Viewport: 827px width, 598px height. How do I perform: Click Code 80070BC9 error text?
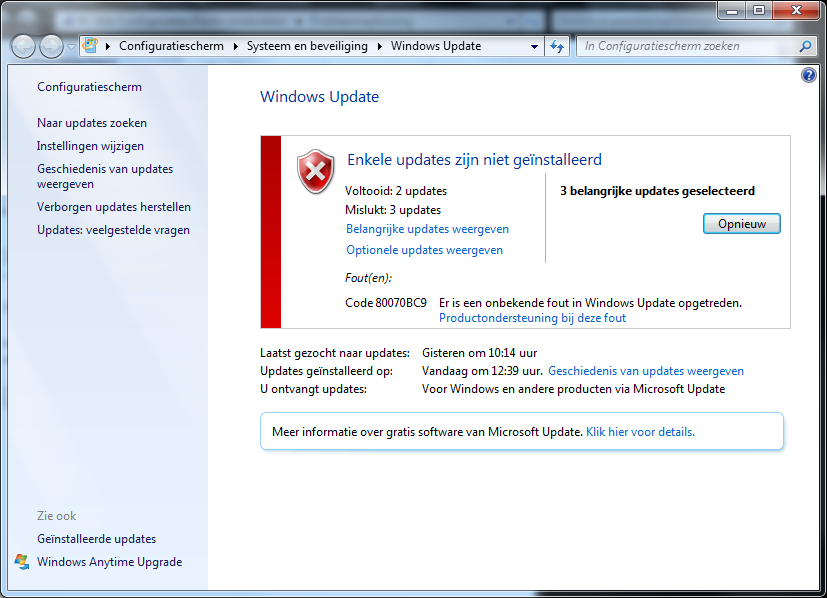(x=386, y=303)
